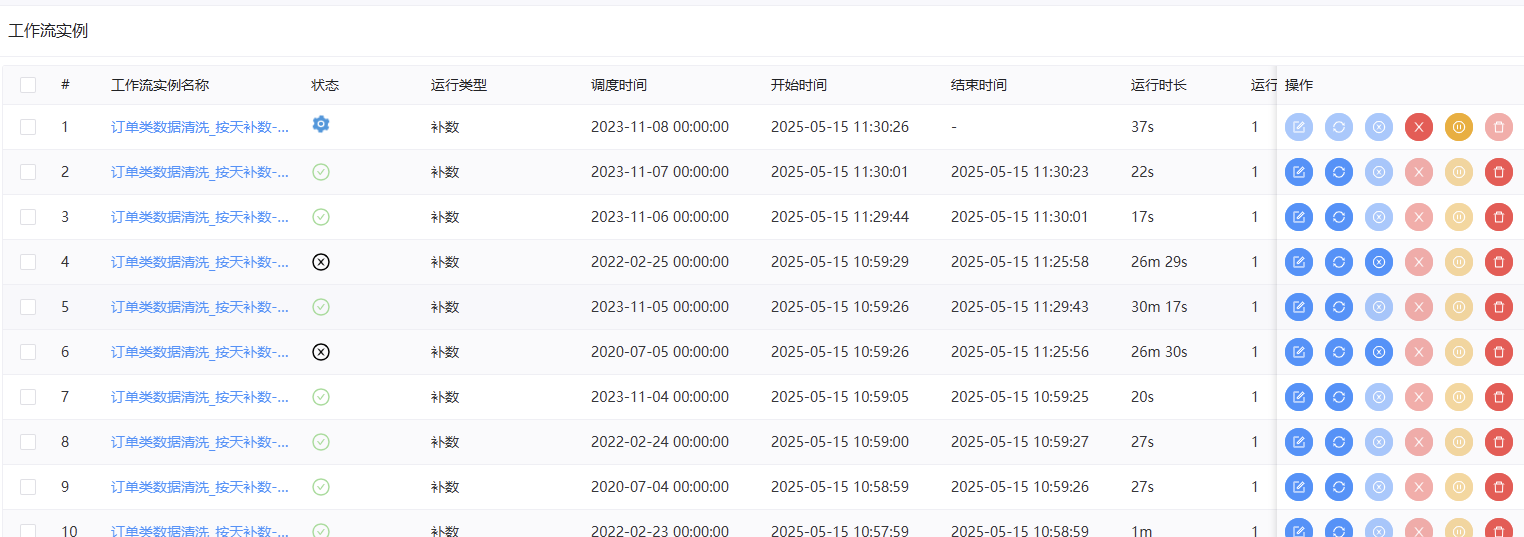This screenshot has width=1524, height=537.
Task: Select the checkbox for instance row 8
Action: click(28, 442)
